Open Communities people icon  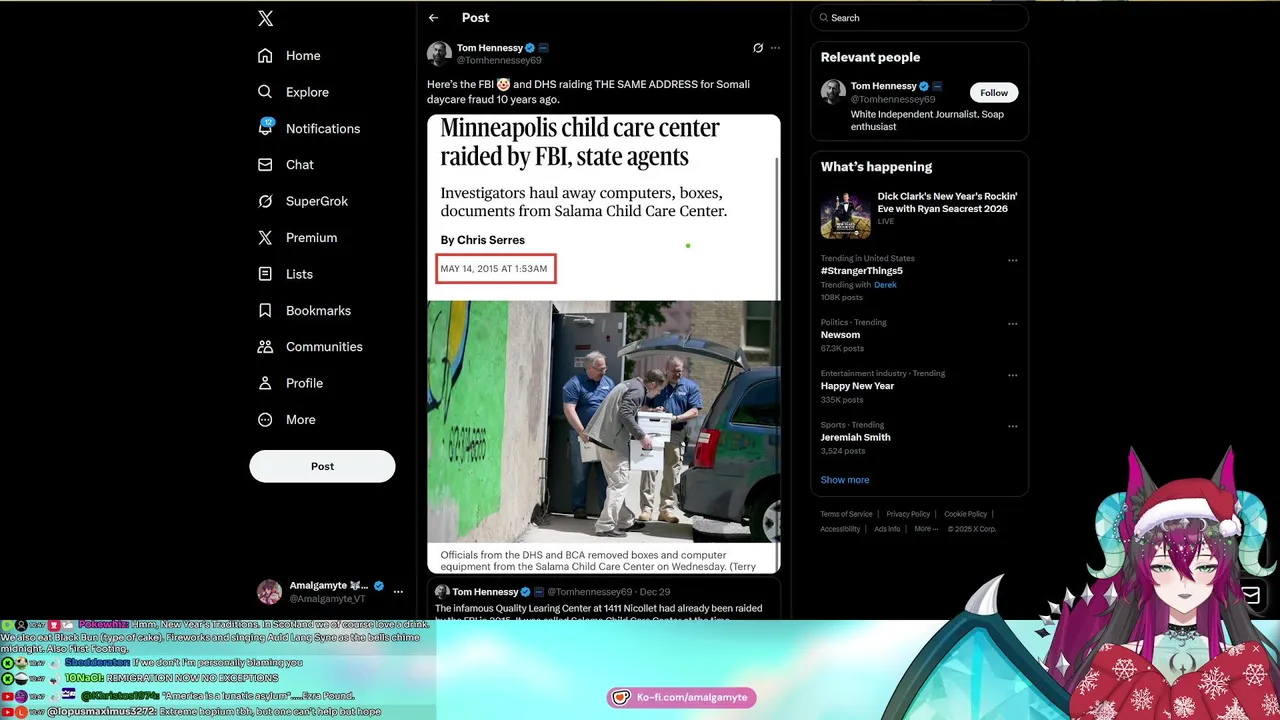(265, 347)
